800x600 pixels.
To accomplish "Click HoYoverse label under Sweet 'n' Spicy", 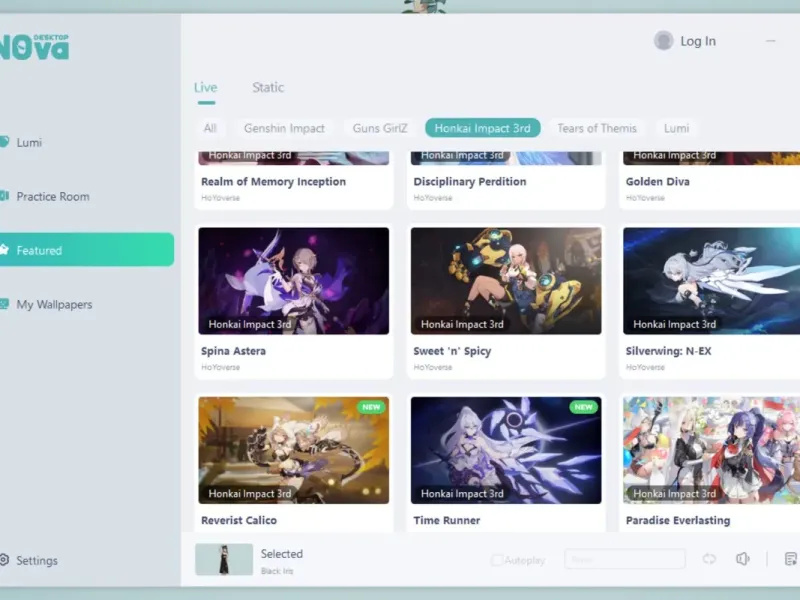I will (433, 367).
